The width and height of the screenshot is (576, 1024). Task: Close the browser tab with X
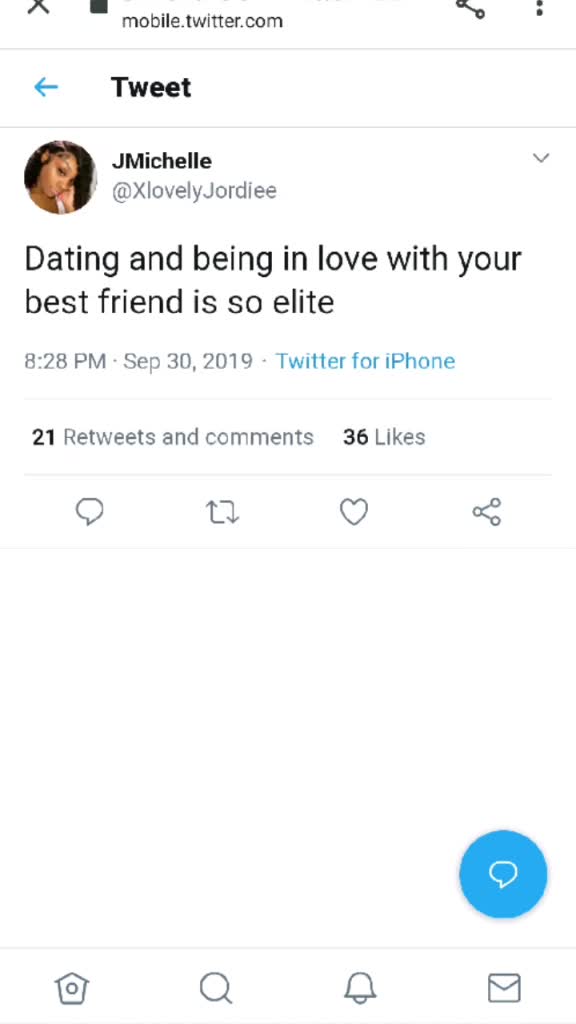tap(39, 7)
